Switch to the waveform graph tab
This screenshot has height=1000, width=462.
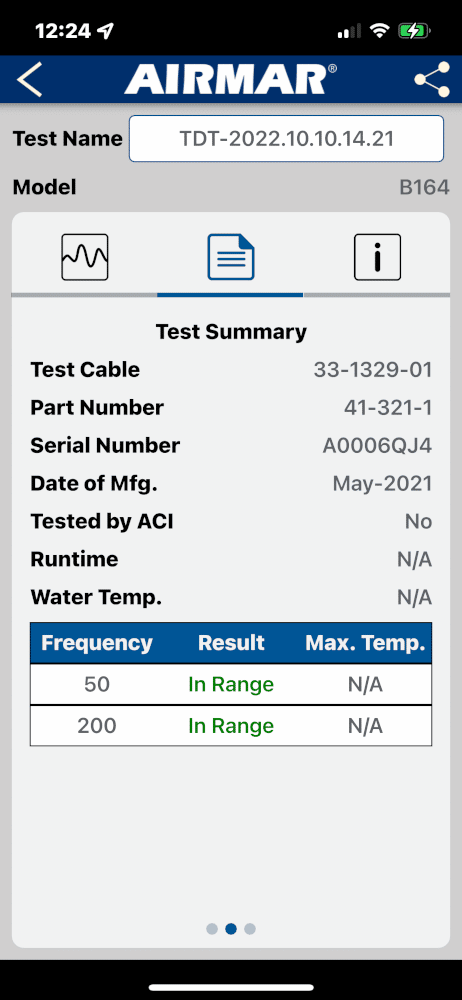point(85,257)
